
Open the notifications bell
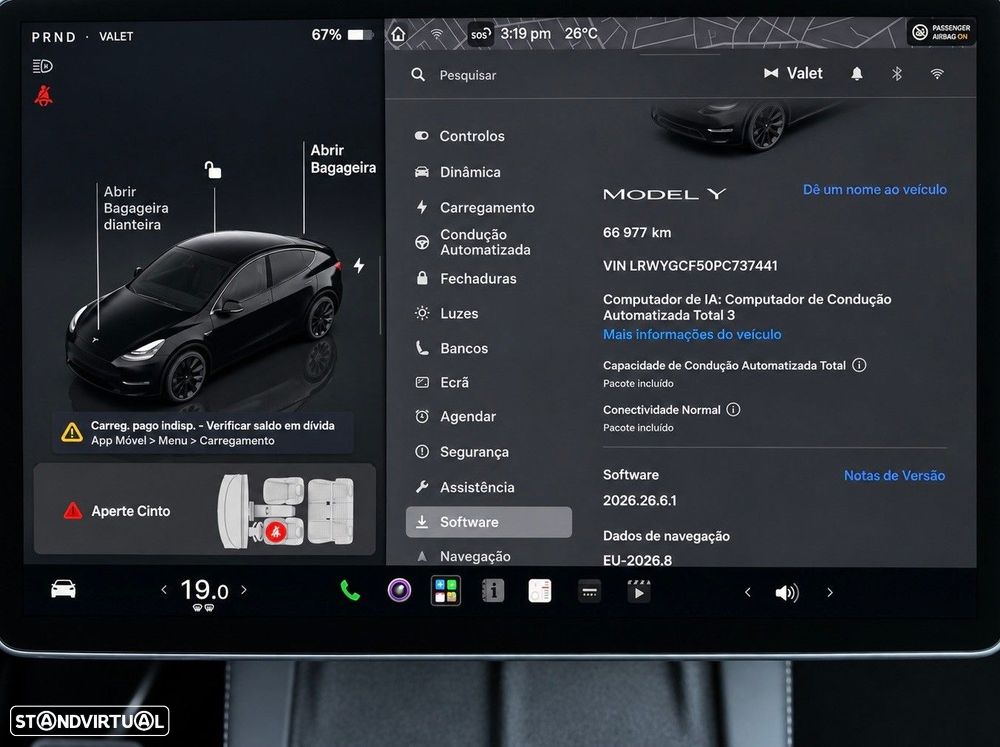point(857,74)
